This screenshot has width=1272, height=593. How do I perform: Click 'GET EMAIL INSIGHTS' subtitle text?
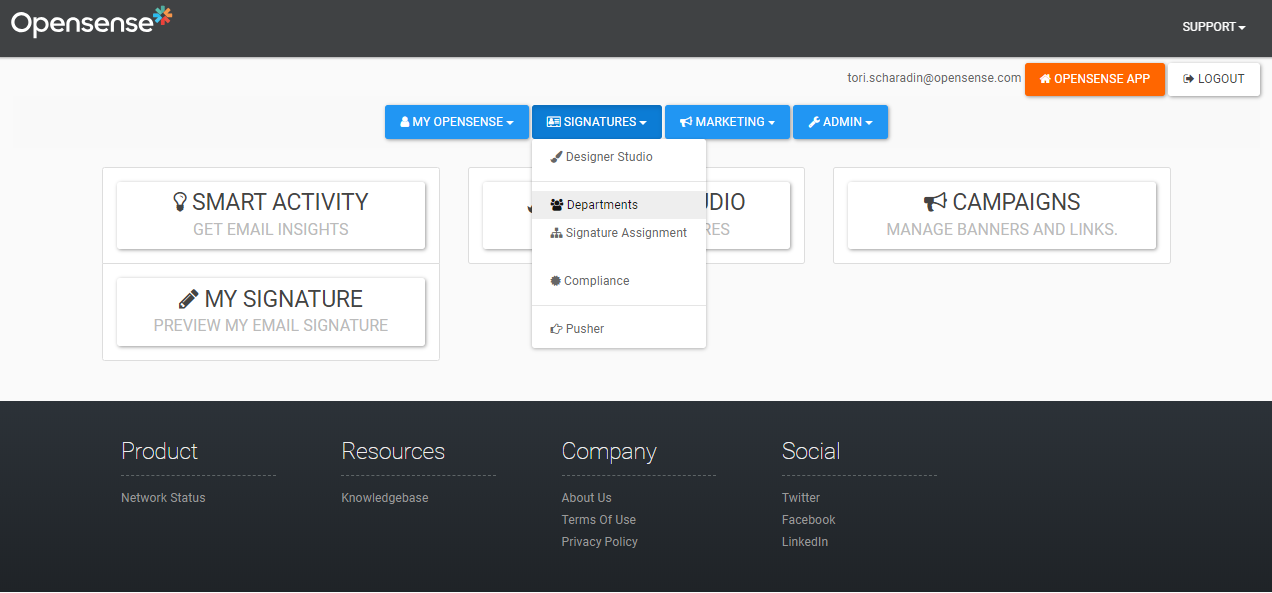click(x=271, y=229)
